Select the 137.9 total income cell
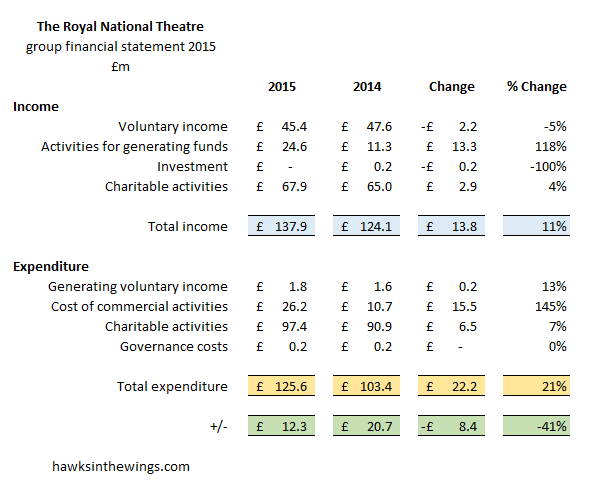Screen dimensions: 590x491 281,226
